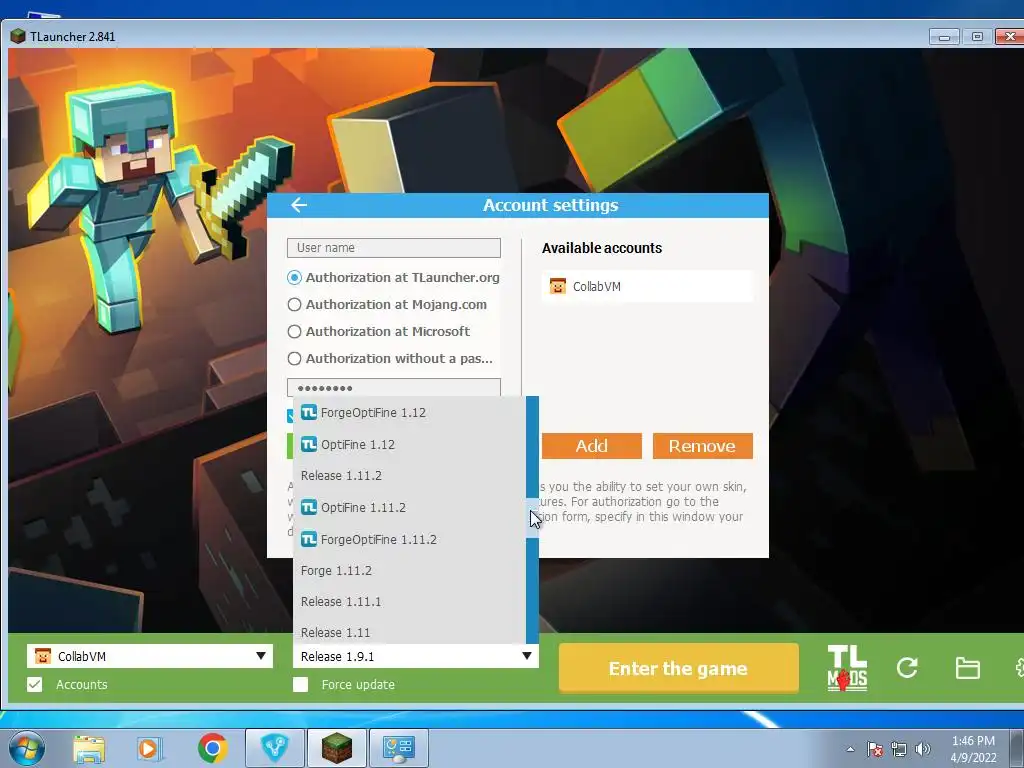
Task: Click the TL icon beside OptiFine 1.11.2
Action: [309, 507]
